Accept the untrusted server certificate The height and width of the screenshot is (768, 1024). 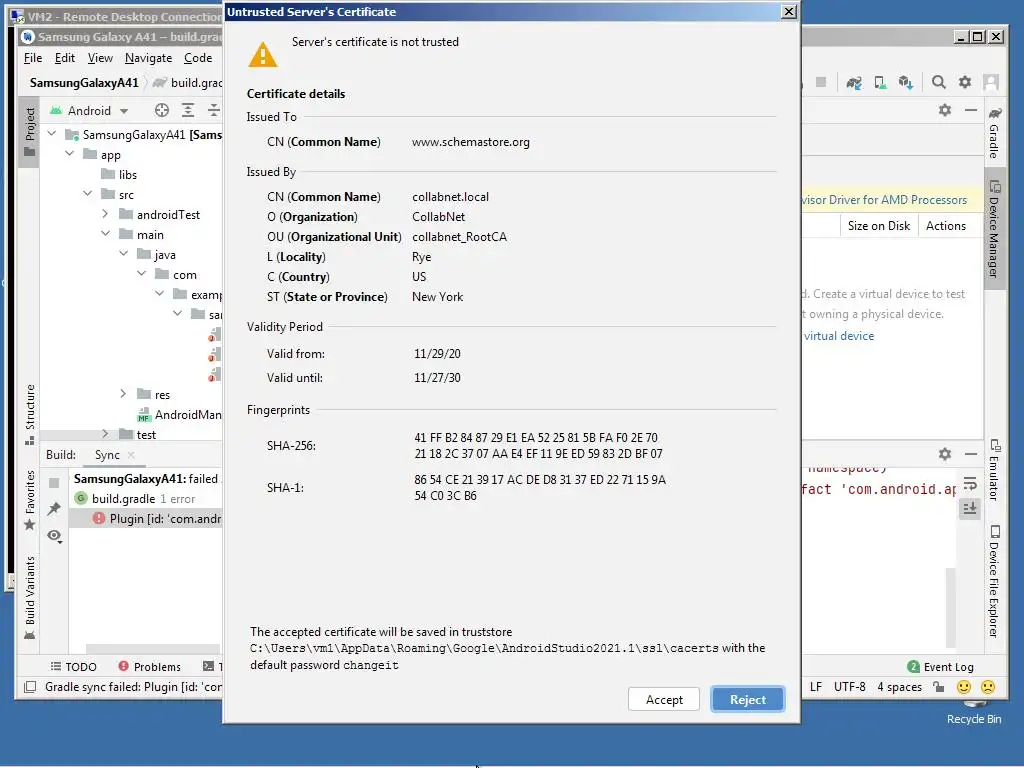tap(664, 699)
